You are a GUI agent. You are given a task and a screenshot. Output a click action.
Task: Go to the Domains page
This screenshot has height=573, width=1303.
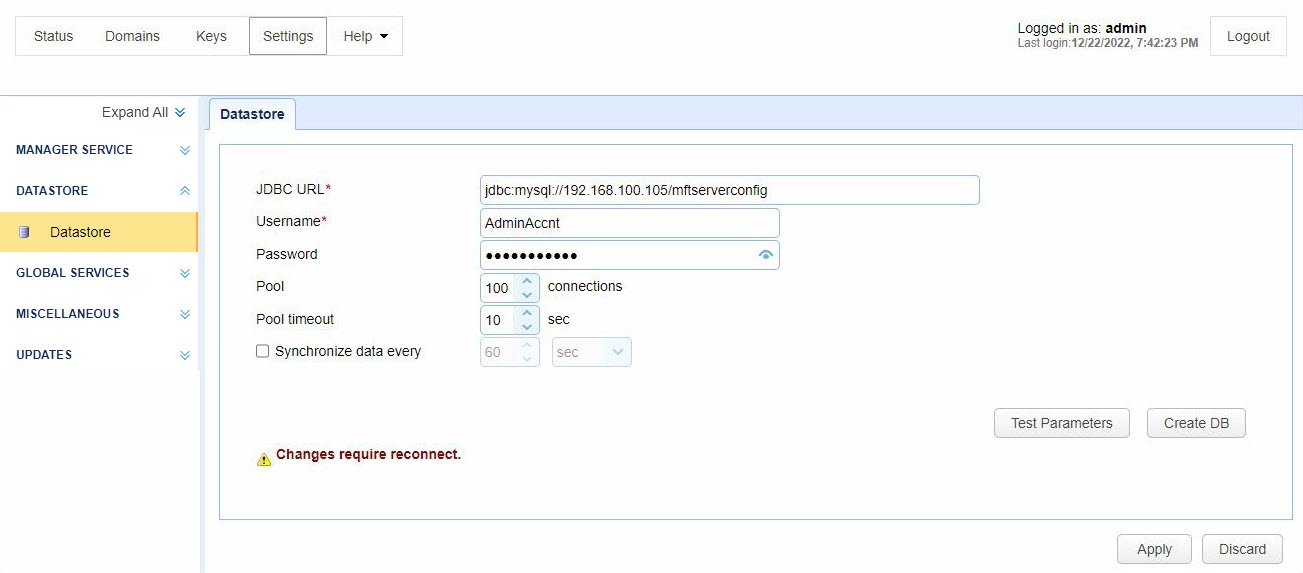(132, 36)
